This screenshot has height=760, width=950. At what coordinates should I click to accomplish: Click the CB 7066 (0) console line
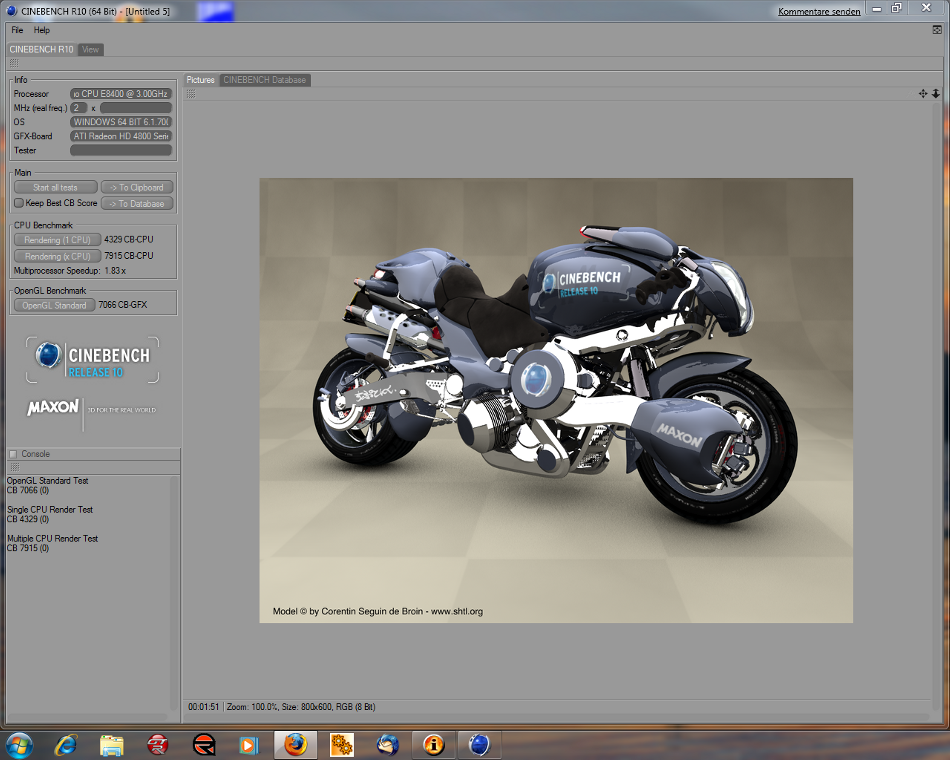(x=28, y=490)
